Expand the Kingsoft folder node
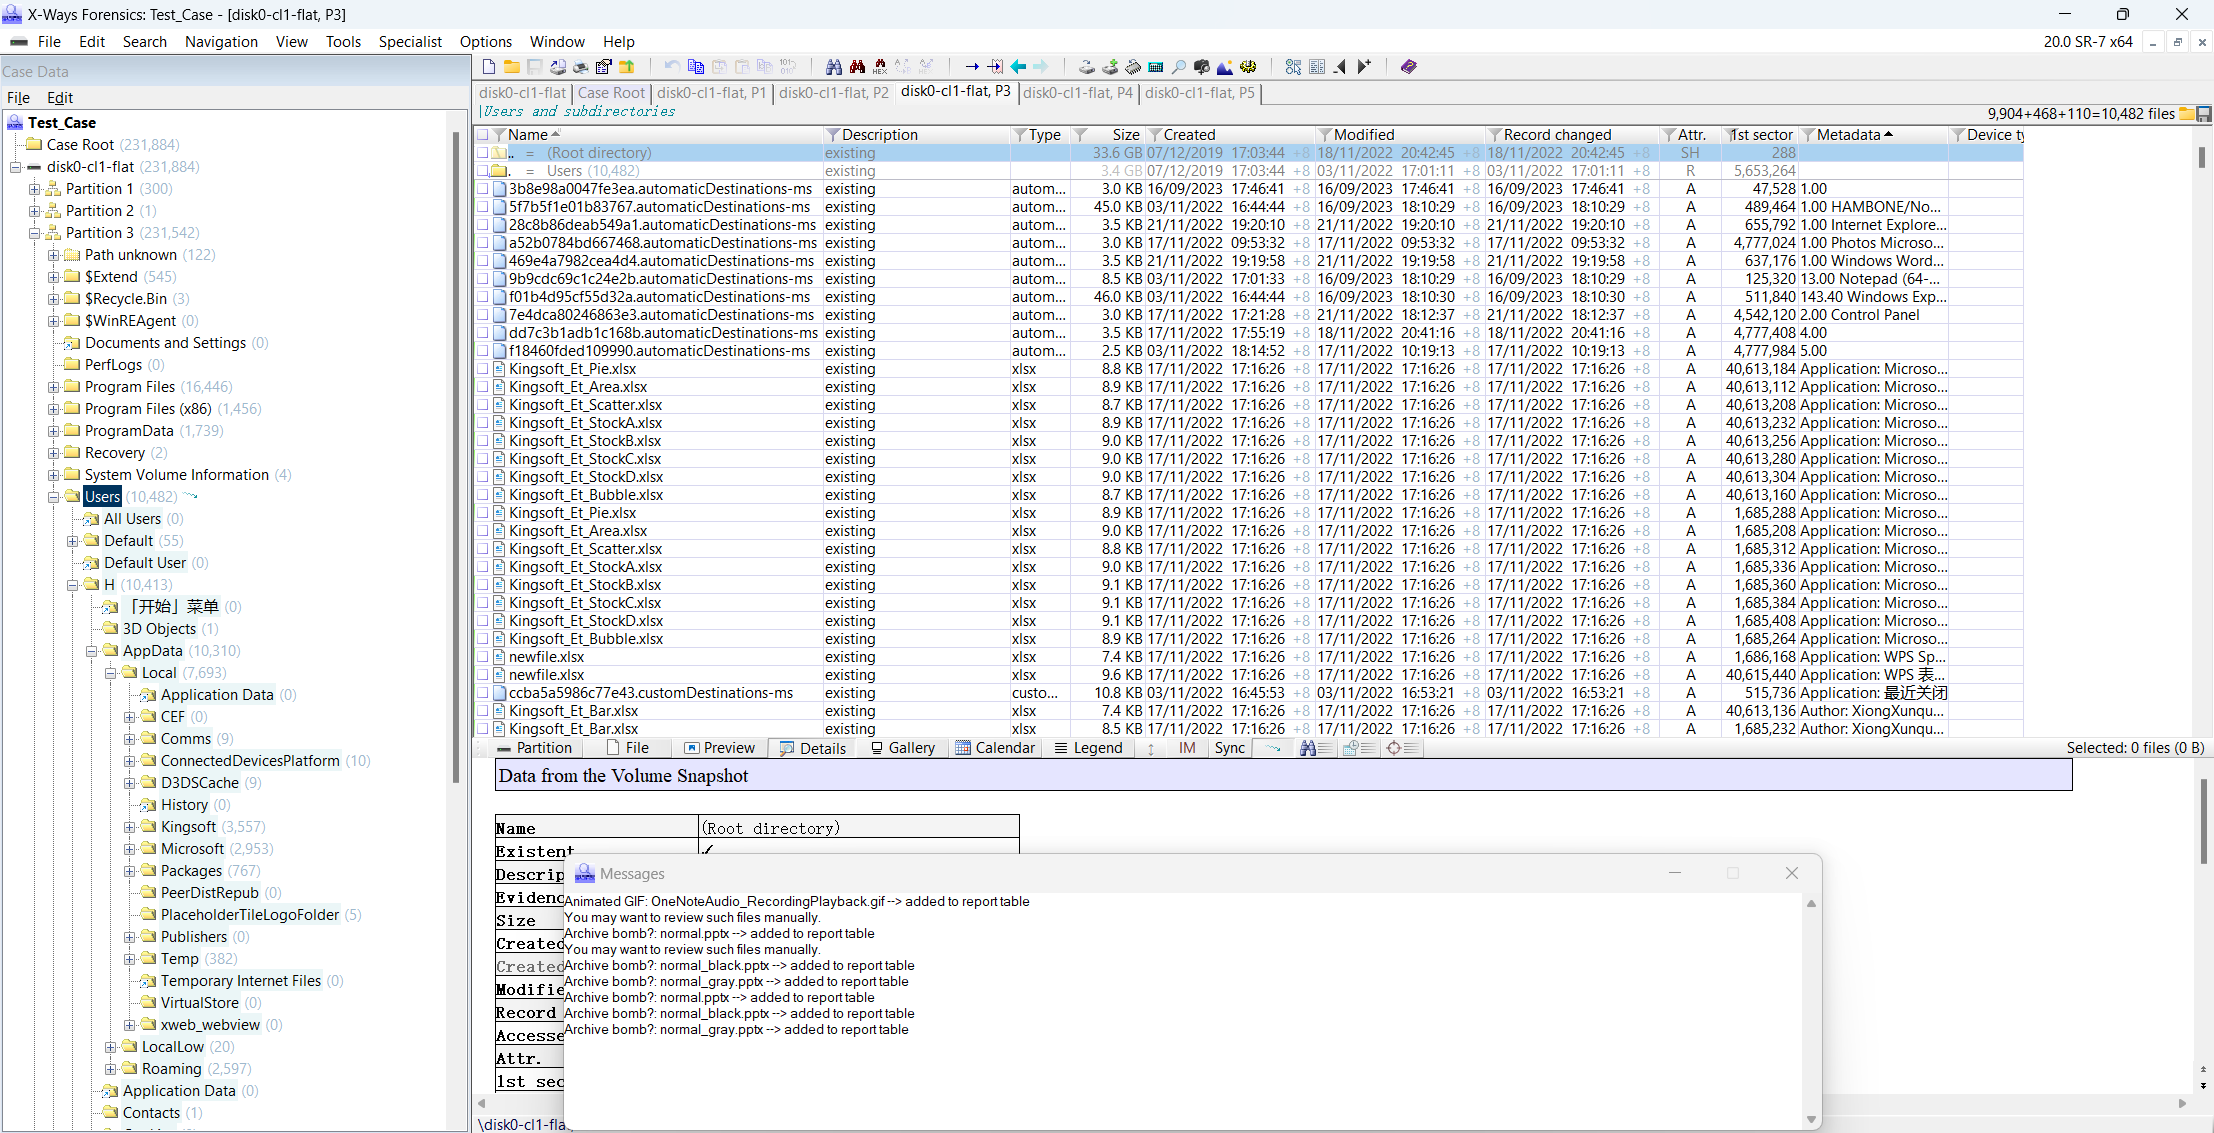The height and width of the screenshot is (1133, 2214). tap(129, 827)
